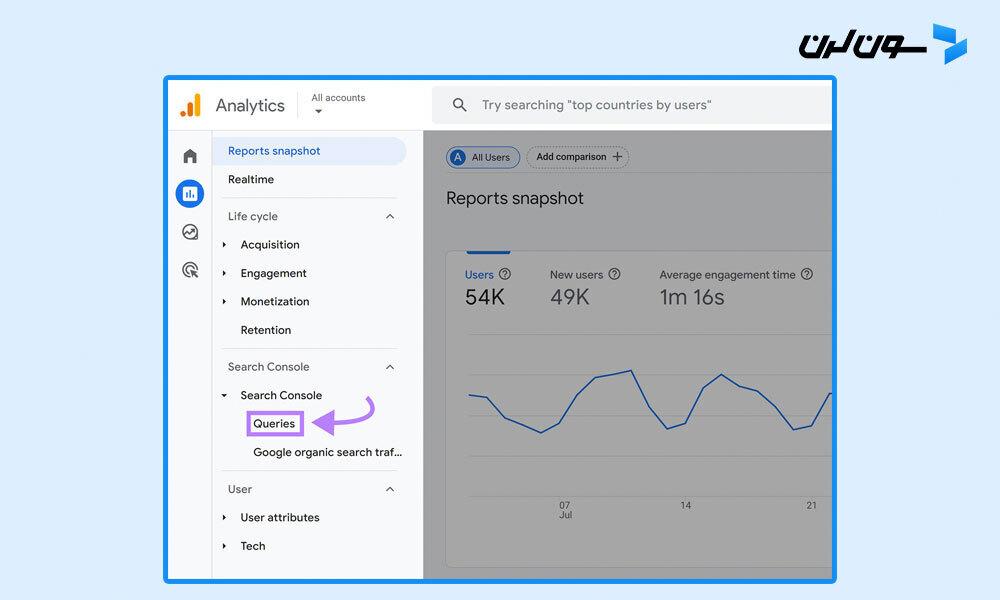Click the 14 date axis label
The image size is (1000, 600).
click(686, 506)
